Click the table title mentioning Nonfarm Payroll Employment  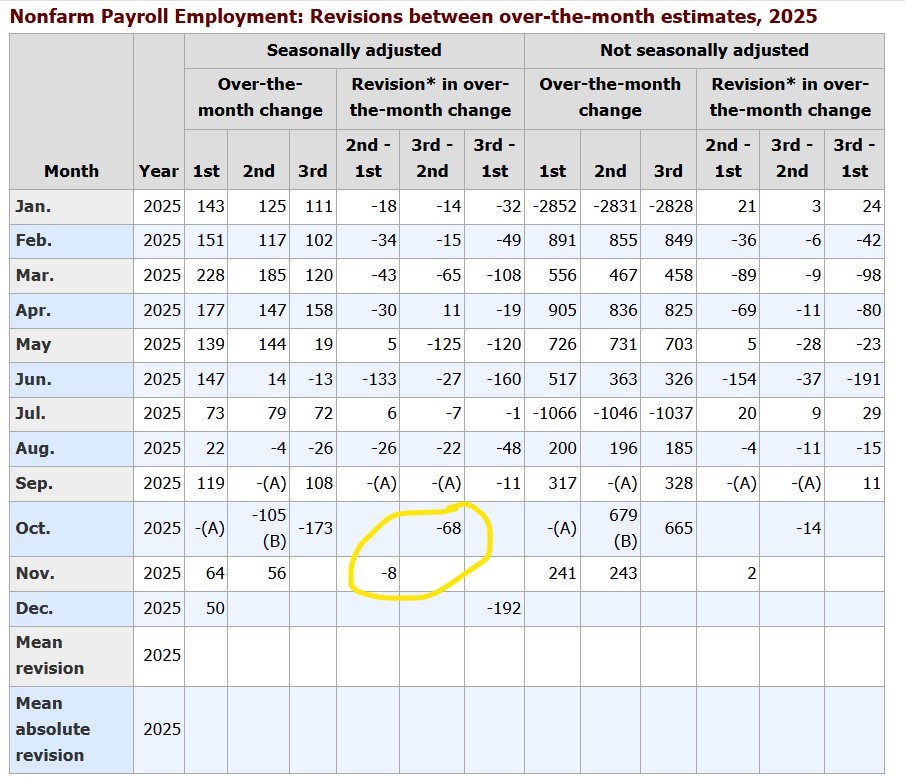[x=413, y=16]
